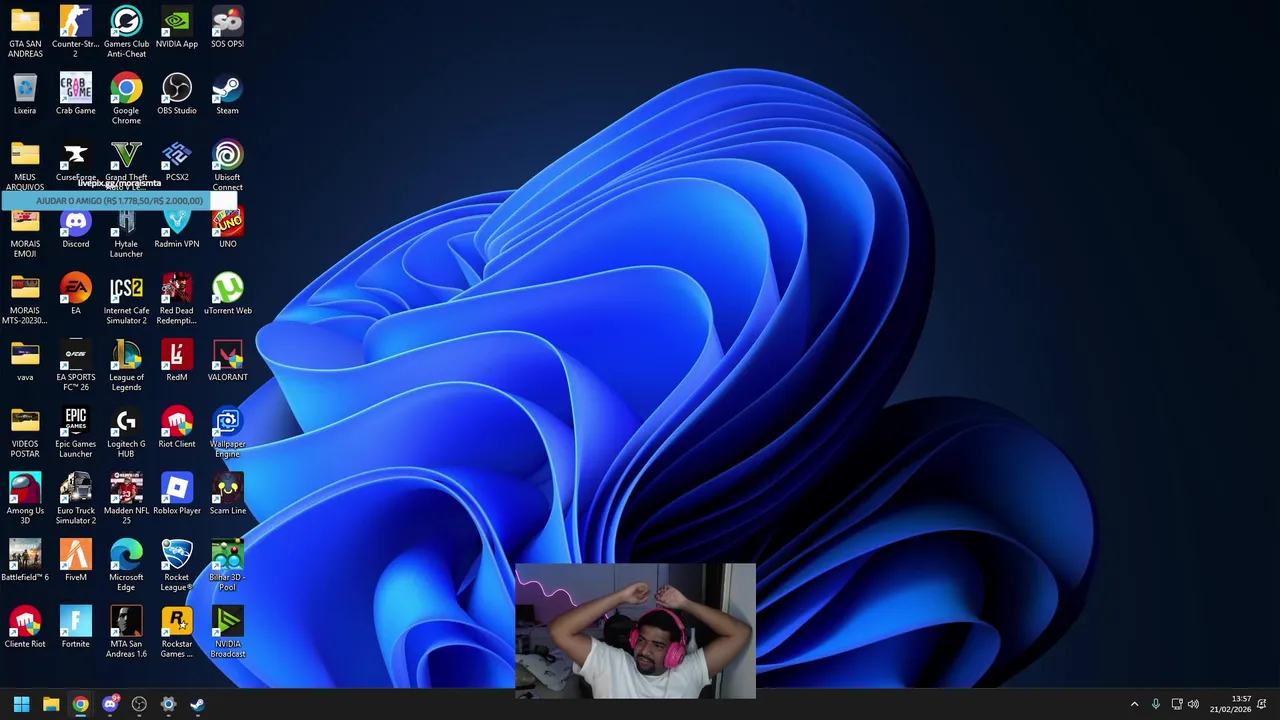Open the Ubisoft Connect shortcut
Viewport: 1280px width, 720px height.
click(227, 165)
